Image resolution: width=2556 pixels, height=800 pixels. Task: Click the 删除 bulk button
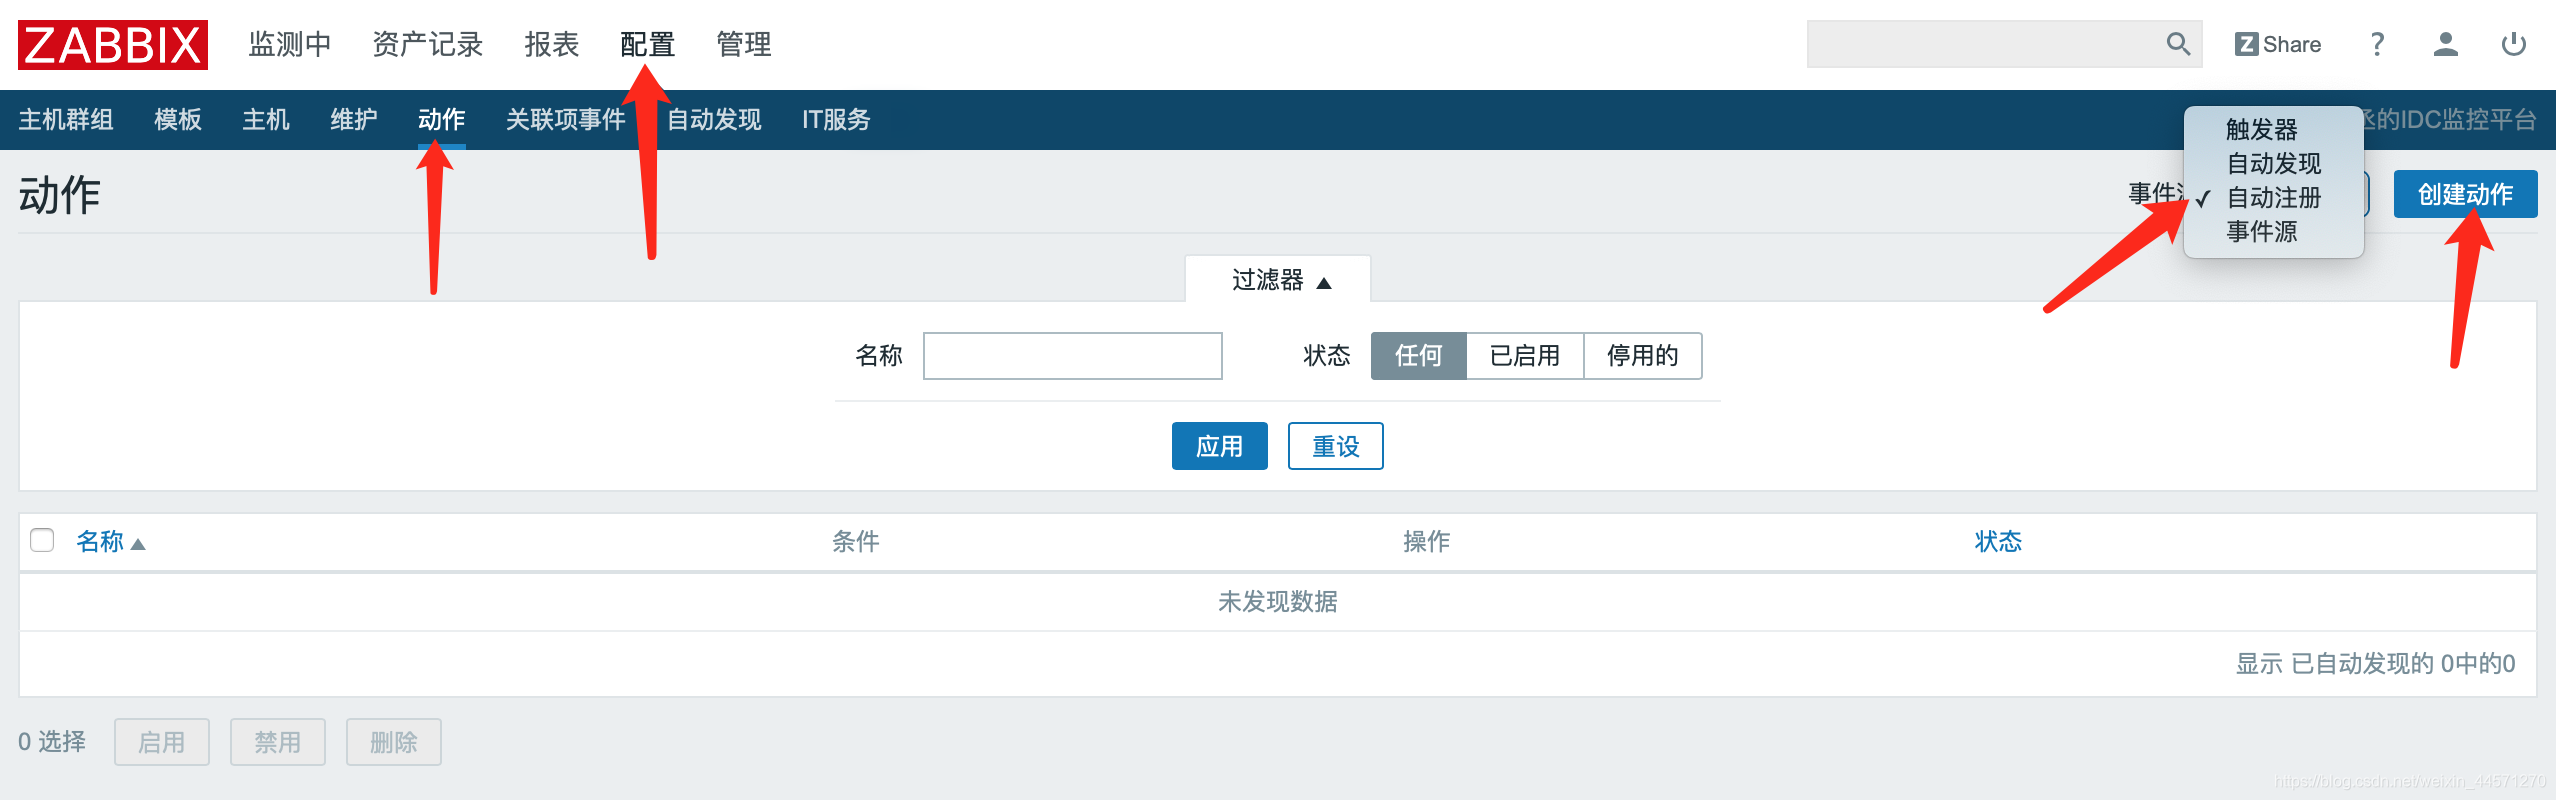394,742
